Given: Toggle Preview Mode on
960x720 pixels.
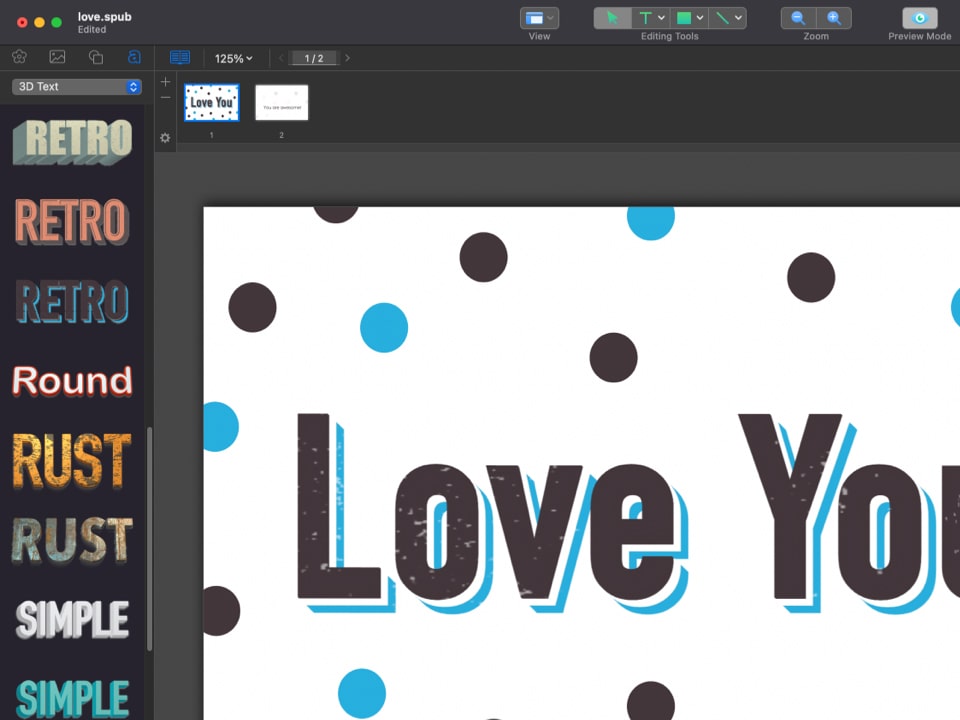Looking at the screenshot, I should [x=919, y=17].
